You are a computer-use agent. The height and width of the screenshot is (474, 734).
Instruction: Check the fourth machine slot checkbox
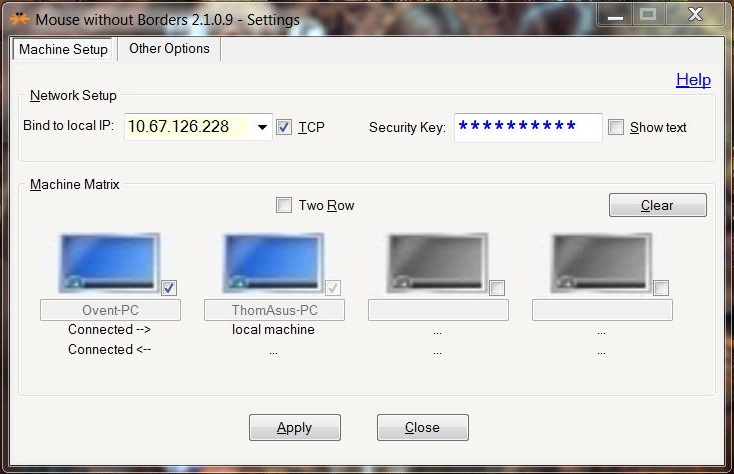point(661,288)
